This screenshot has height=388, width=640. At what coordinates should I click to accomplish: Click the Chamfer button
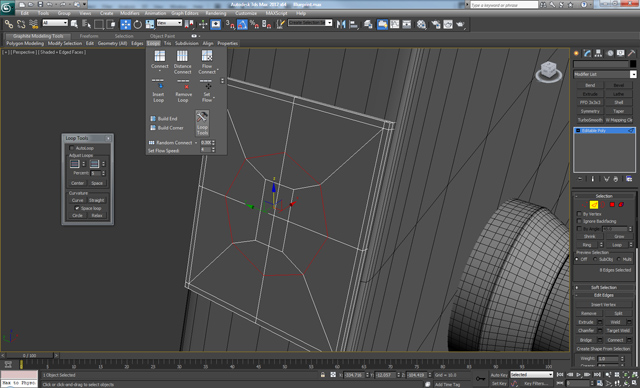586,331
